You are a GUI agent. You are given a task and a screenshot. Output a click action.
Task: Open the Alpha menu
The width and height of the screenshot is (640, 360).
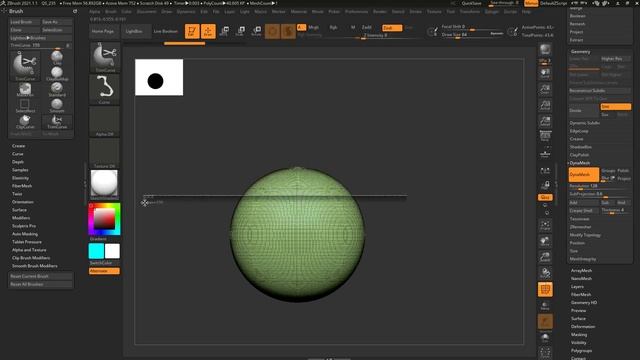point(95,12)
